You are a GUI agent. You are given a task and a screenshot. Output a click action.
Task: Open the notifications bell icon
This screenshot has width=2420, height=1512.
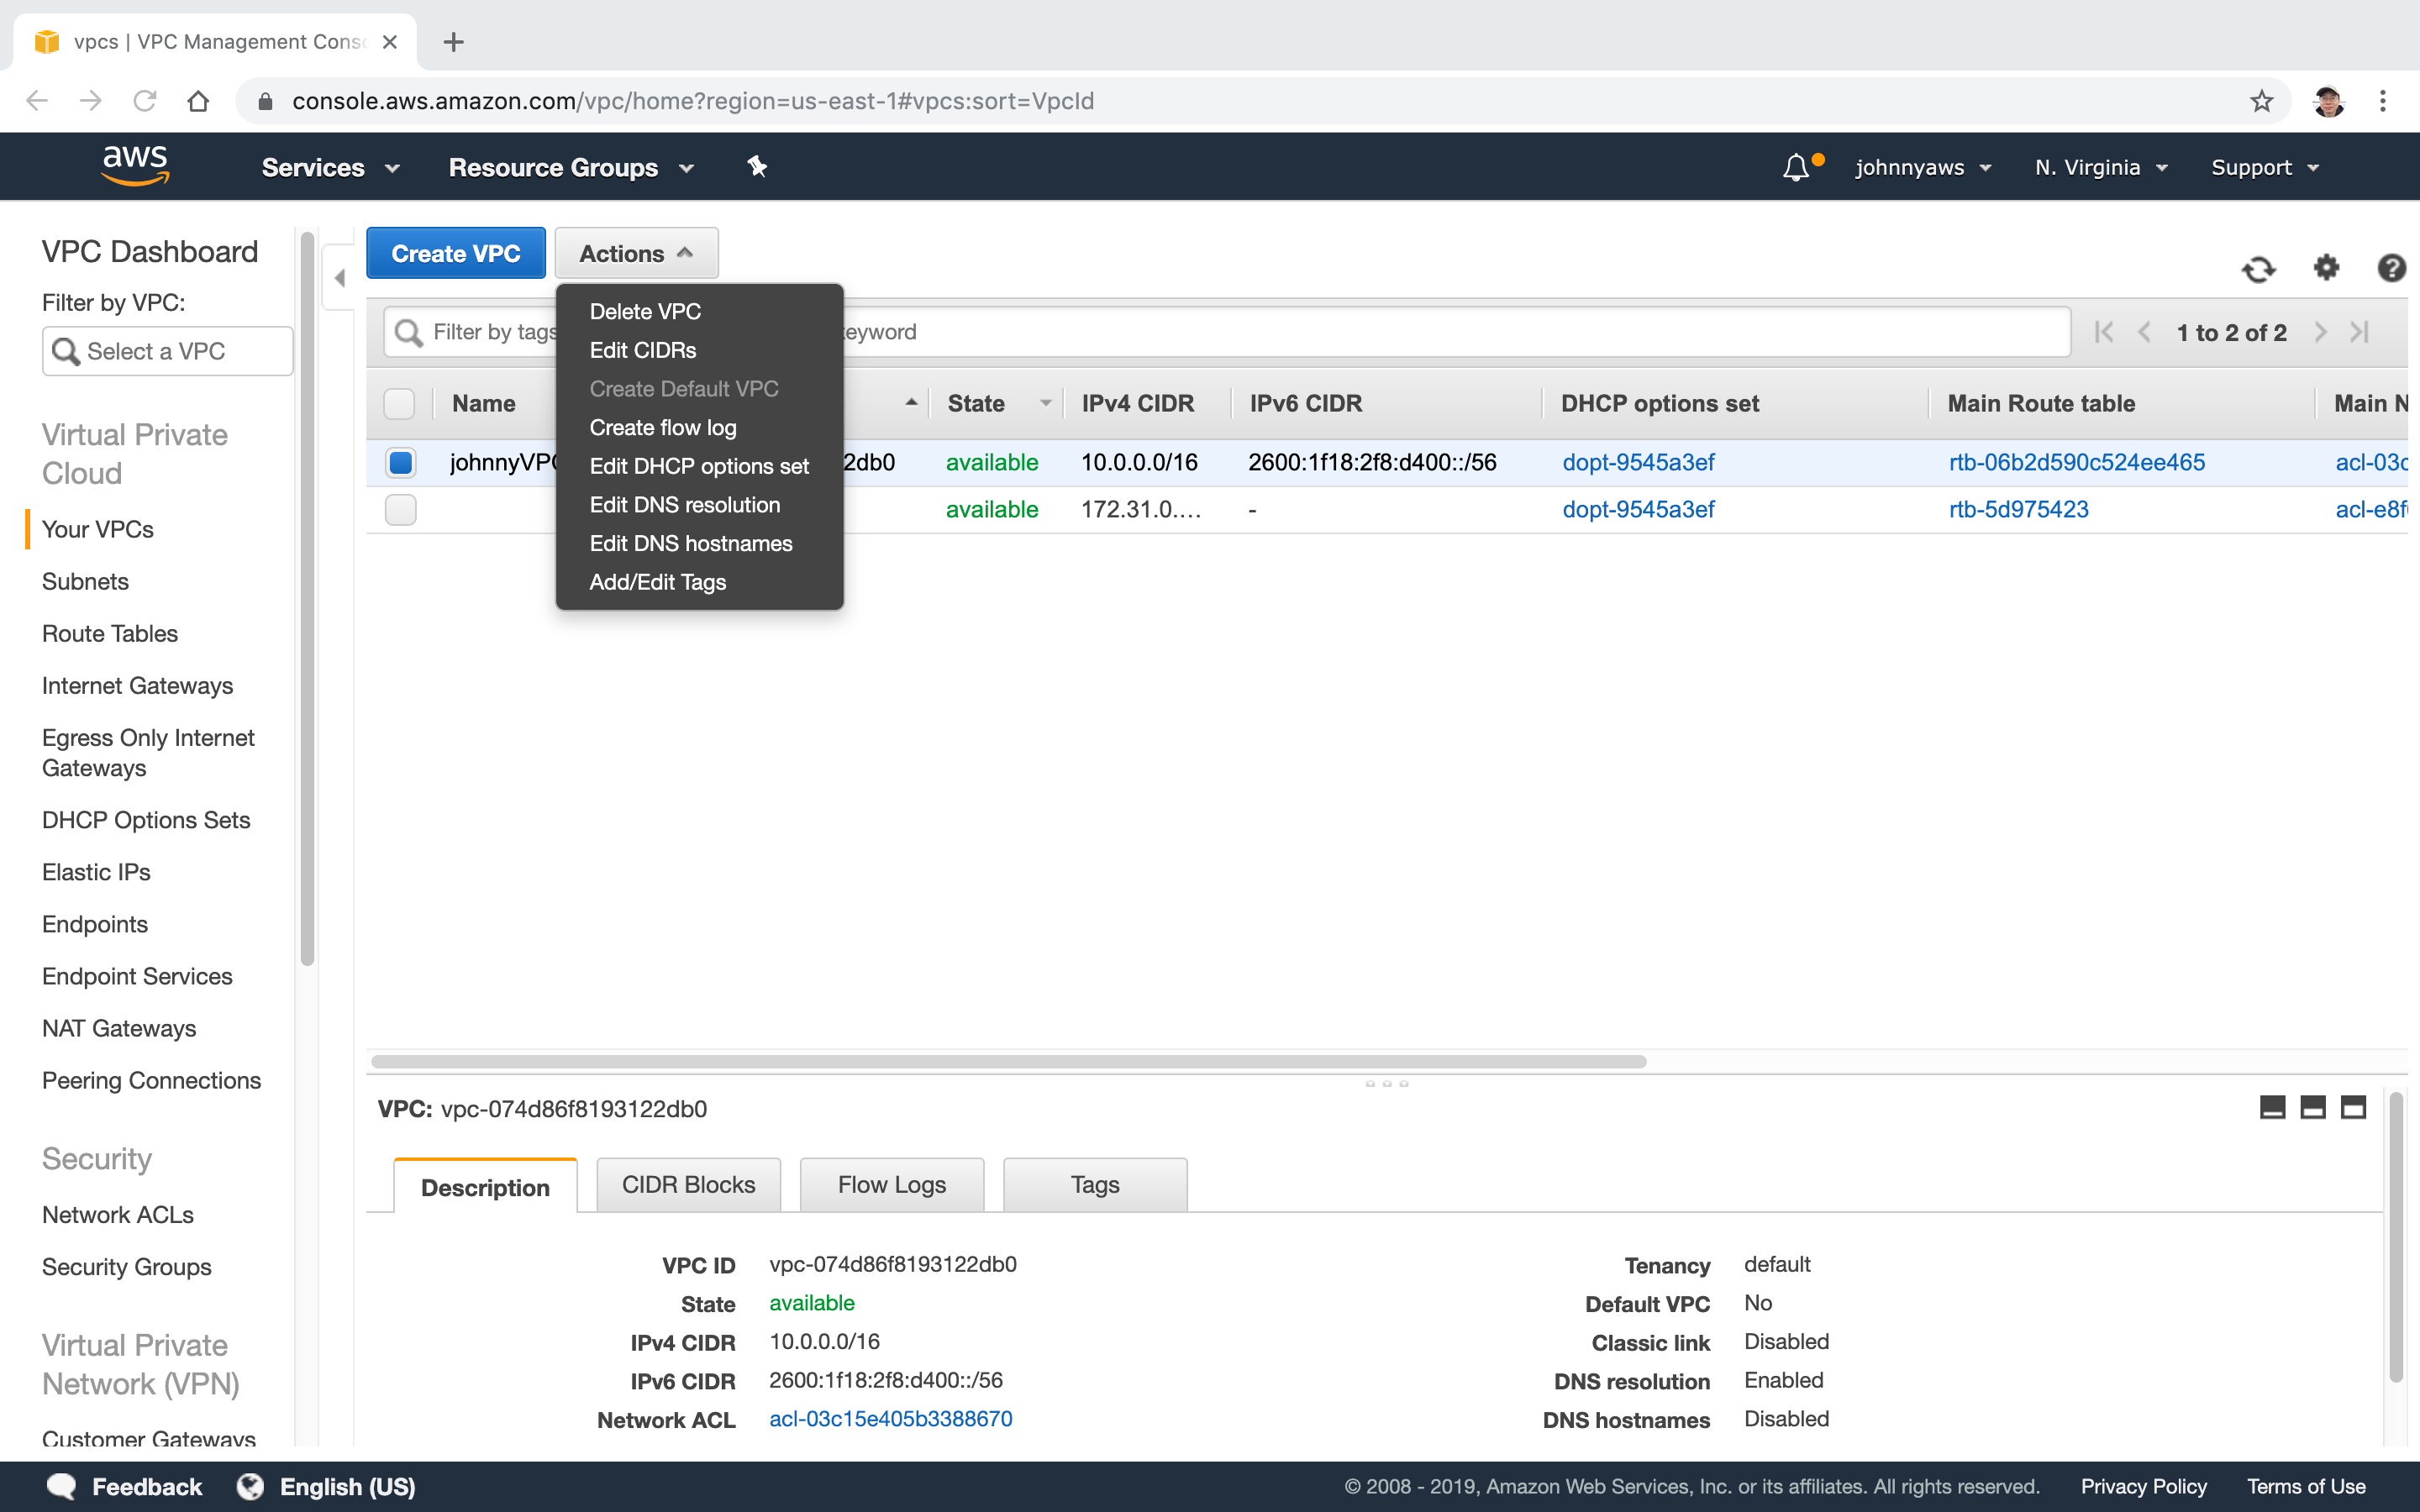pyautogui.click(x=1796, y=167)
